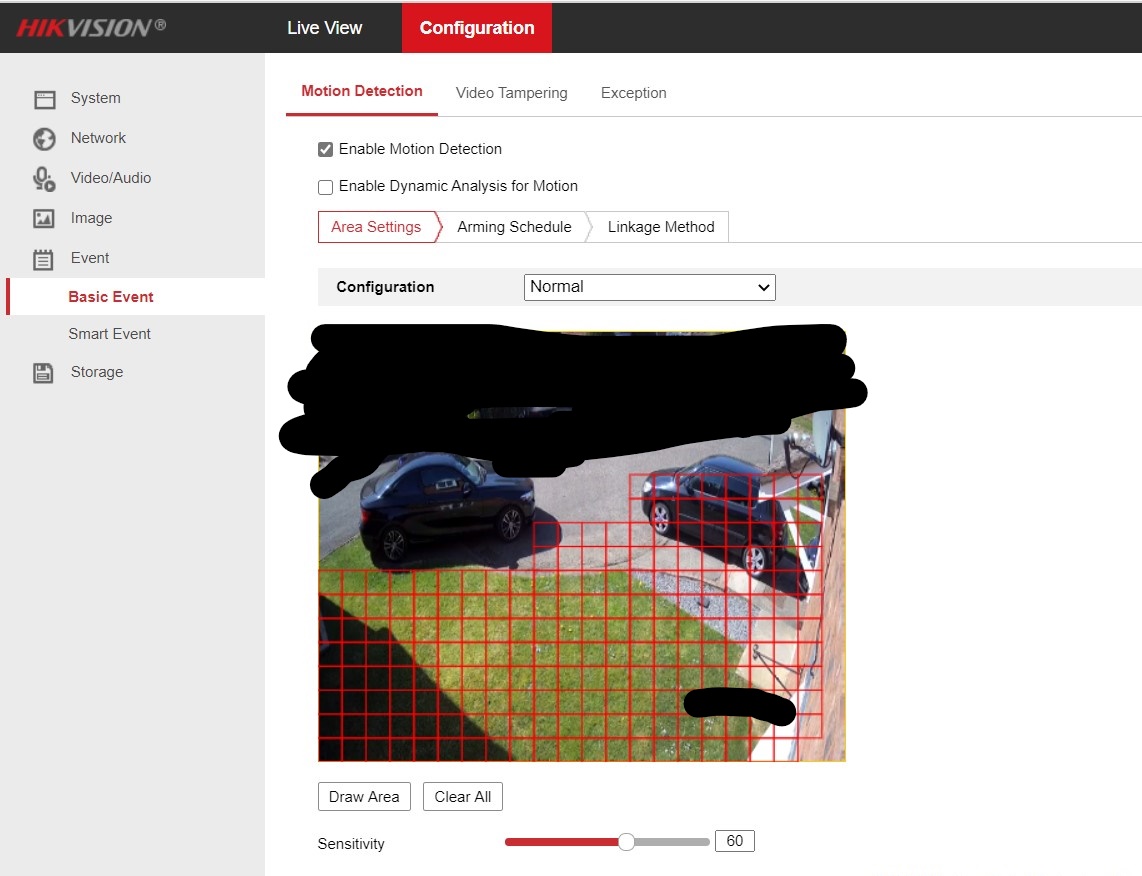Viewport: 1142px width, 876px height.
Task: Open the Configuration Normal dropdown
Action: 649,287
